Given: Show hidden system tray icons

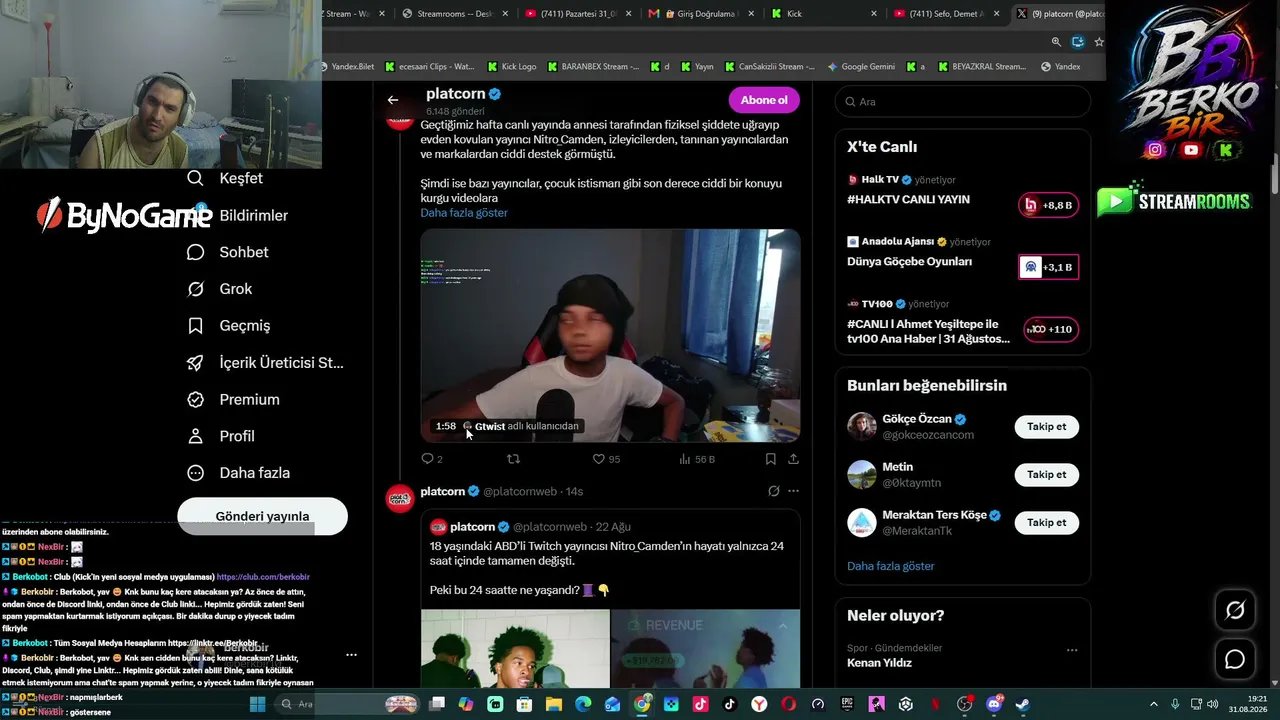Looking at the screenshot, I should click(1153, 704).
